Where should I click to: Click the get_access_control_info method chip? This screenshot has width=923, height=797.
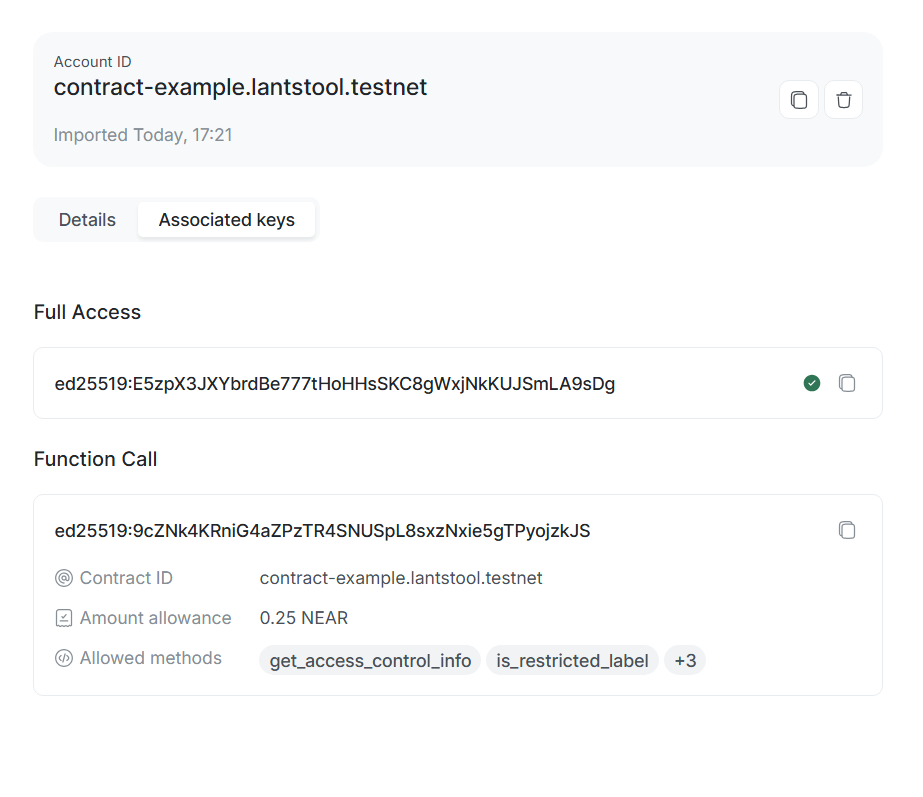pyautogui.click(x=370, y=661)
